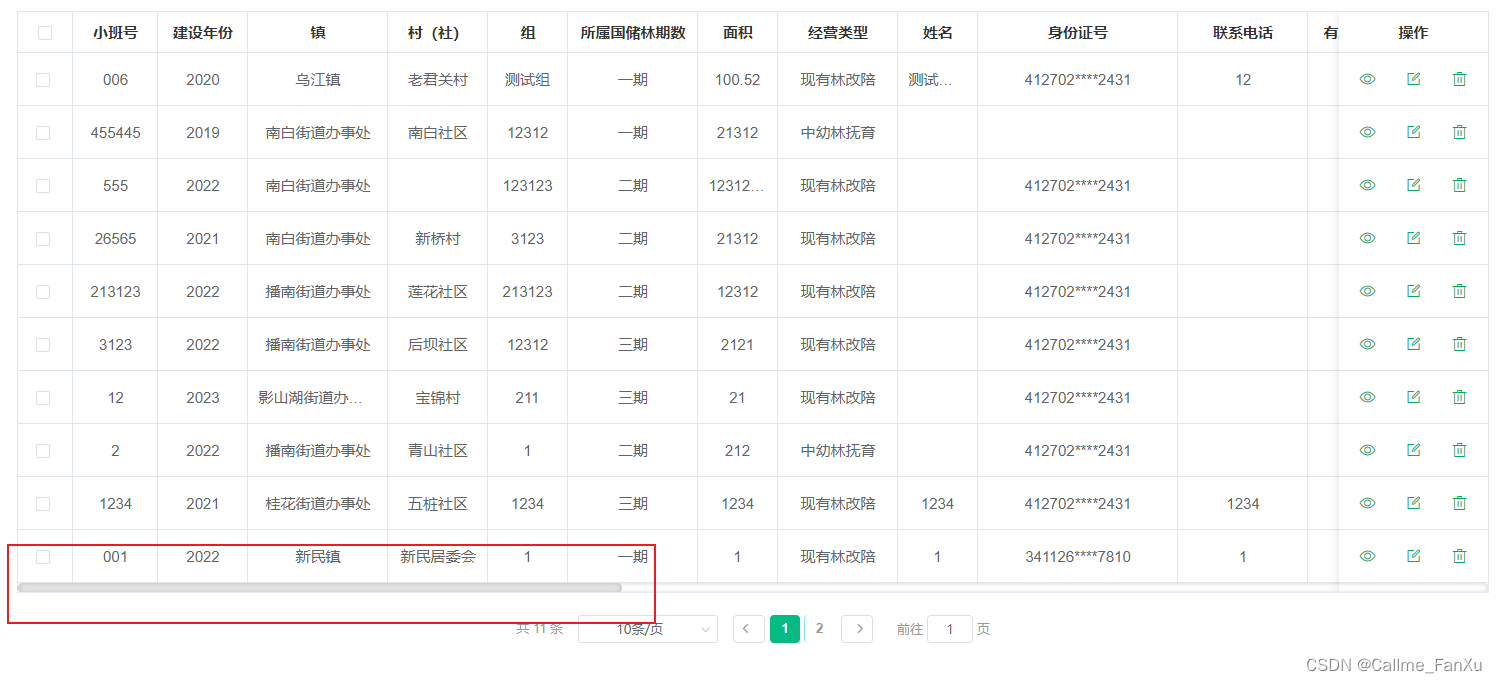This screenshot has height=683, width=1497.
Task: Delete record 555 with trash icon
Action: 1459,184
